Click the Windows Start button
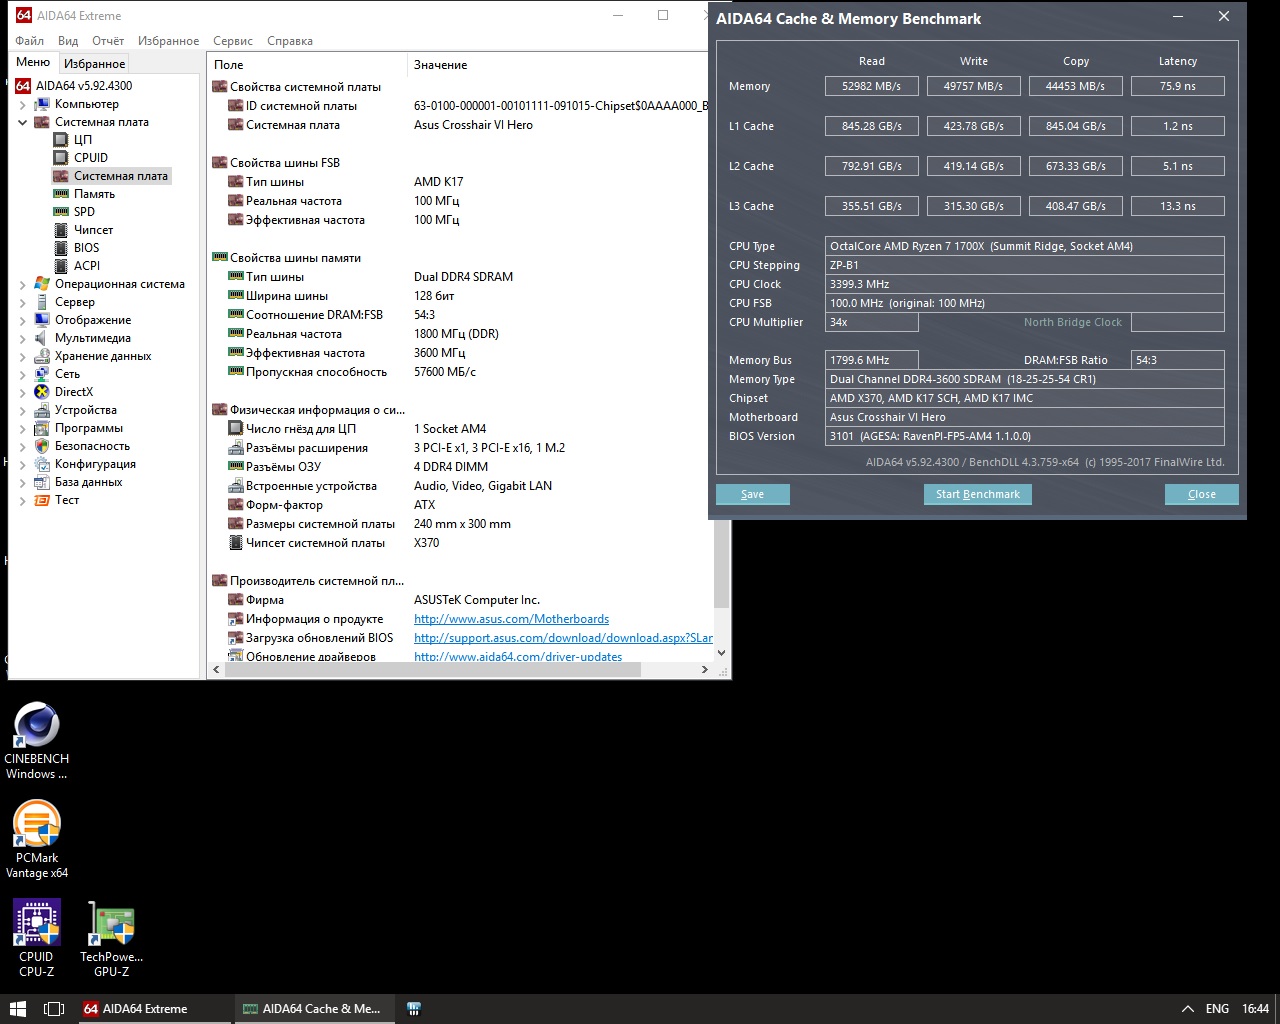The width and height of the screenshot is (1280, 1024). point(17,1009)
